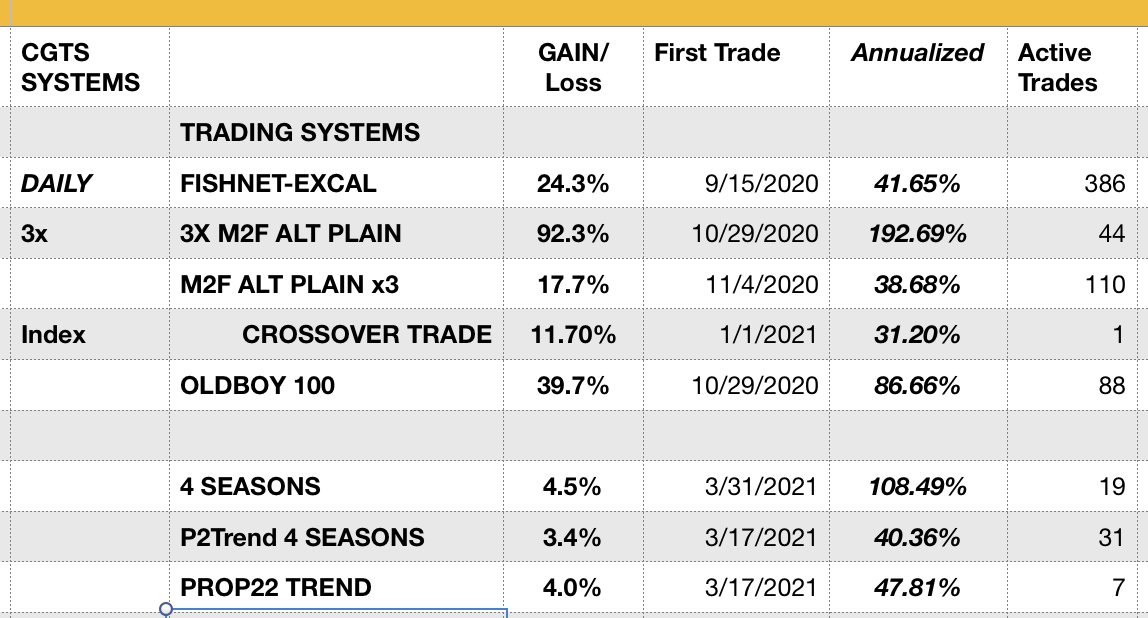Select the Annualized column header
1148x618 pixels.
click(x=917, y=54)
